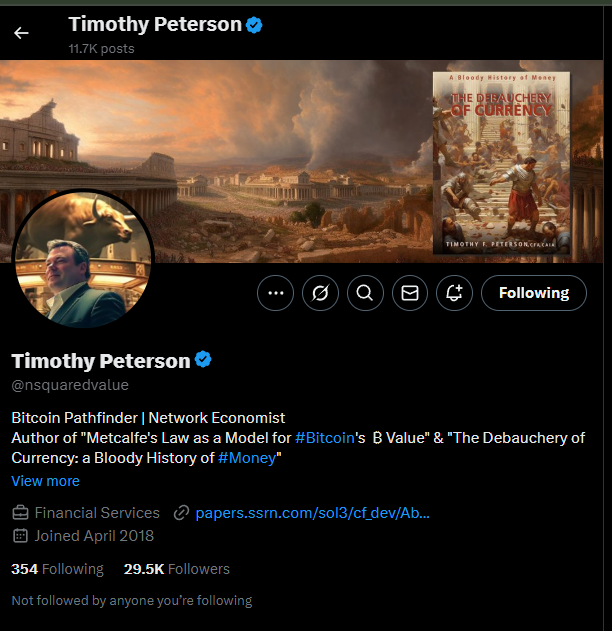The image size is (612, 631).
Task: Click the Financial Services category label
Action: click(x=97, y=513)
